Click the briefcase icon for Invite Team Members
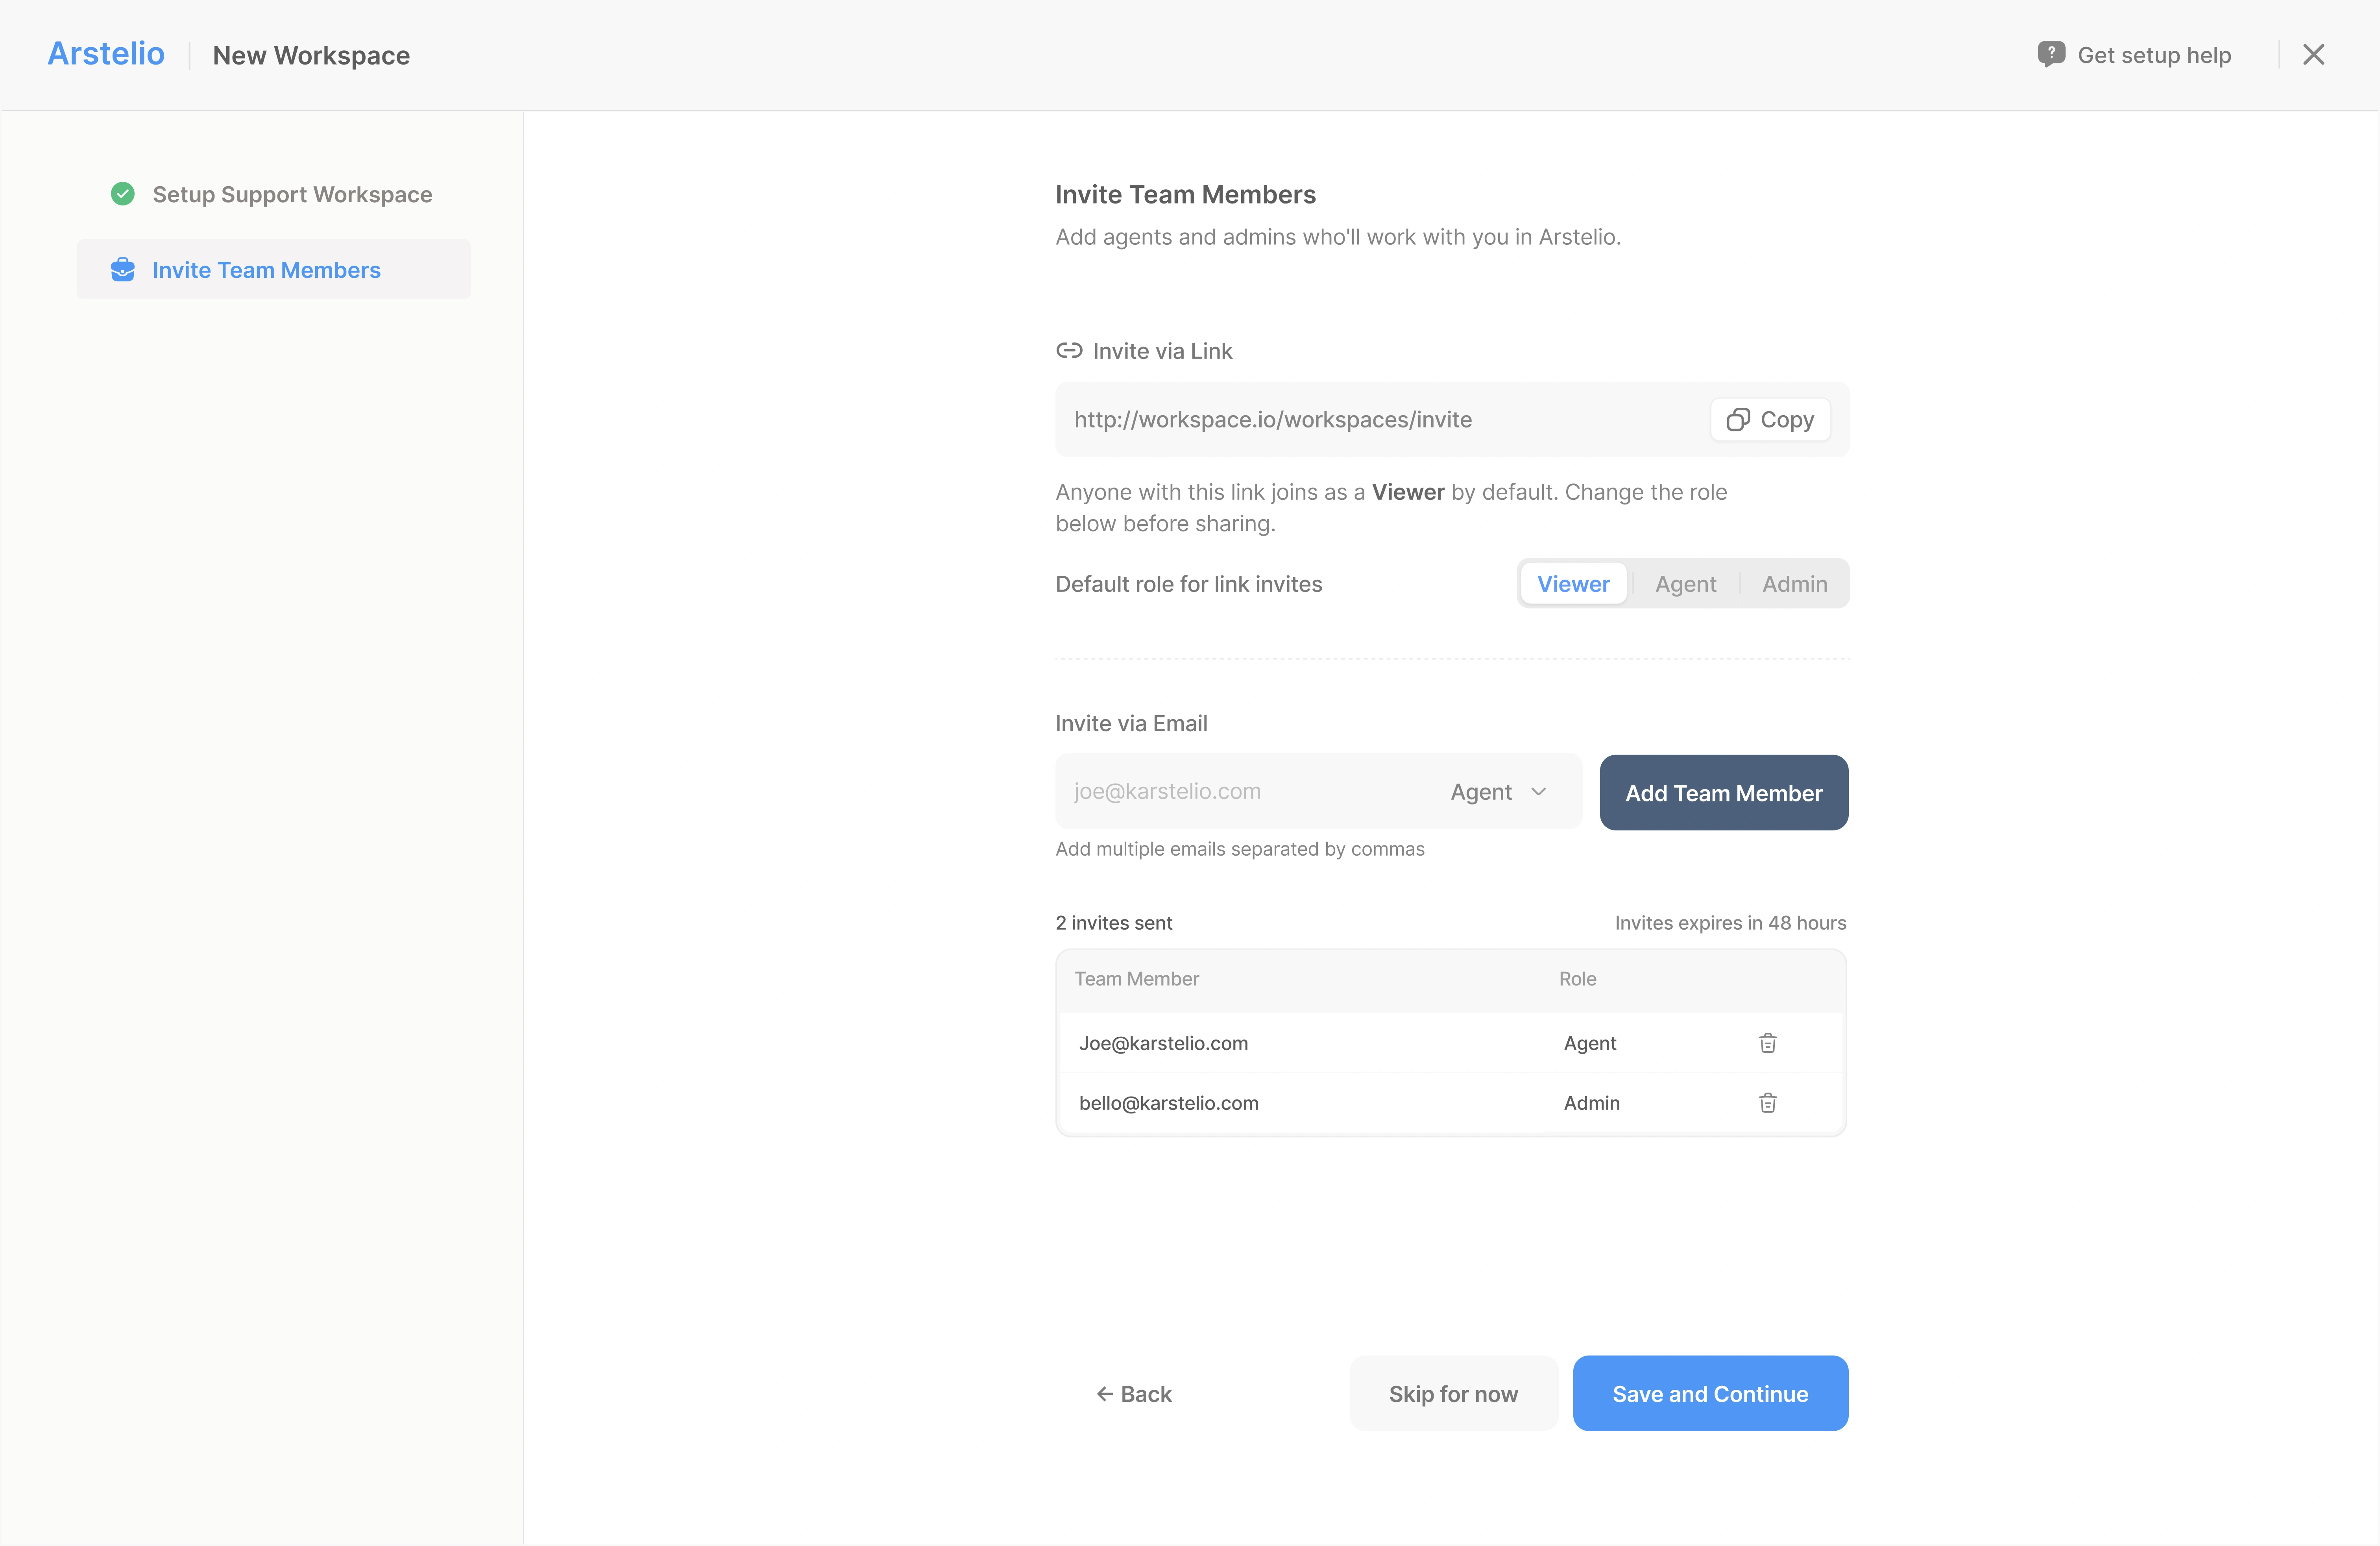The width and height of the screenshot is (2380, 1546). pos(123,270)
